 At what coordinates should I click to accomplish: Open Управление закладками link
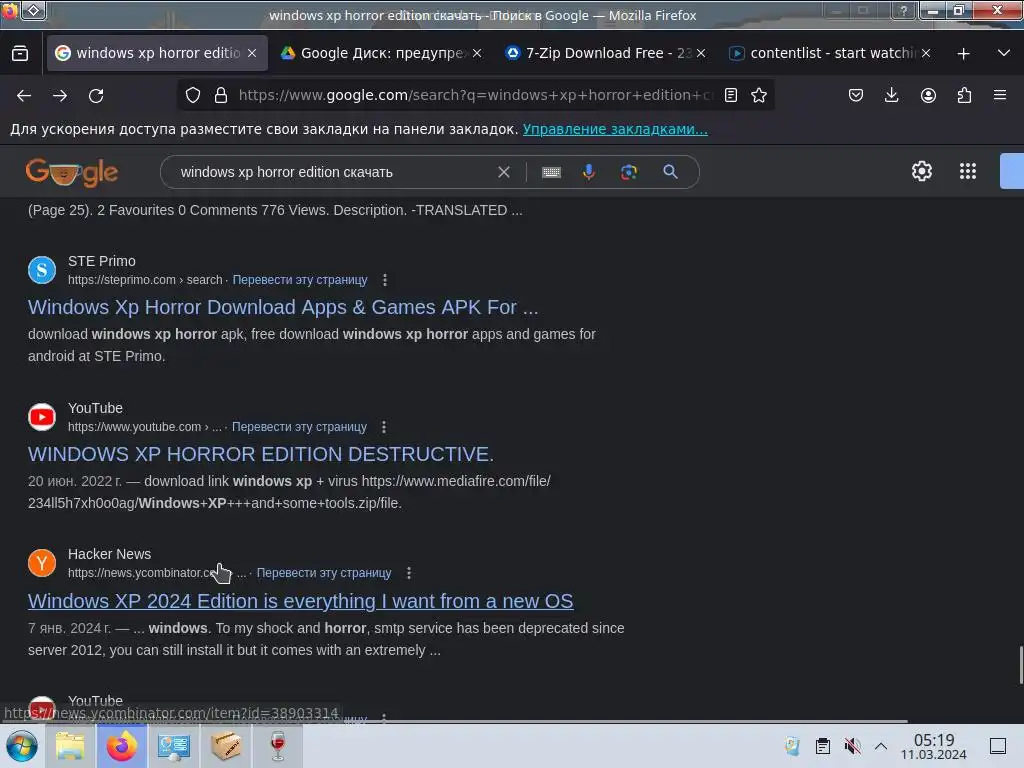click(x=615, y=129)
